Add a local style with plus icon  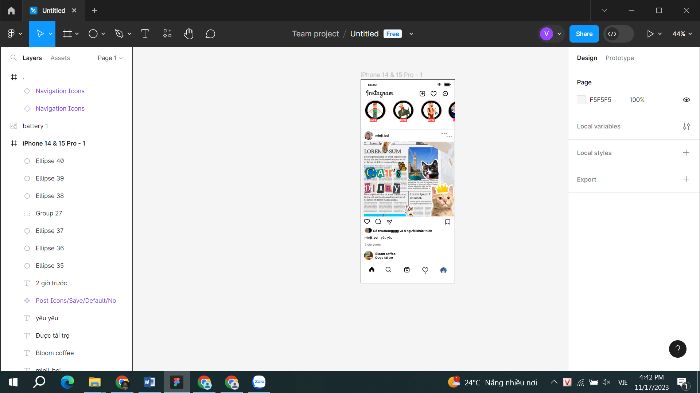pyautogui.click(x=686, y=153)
